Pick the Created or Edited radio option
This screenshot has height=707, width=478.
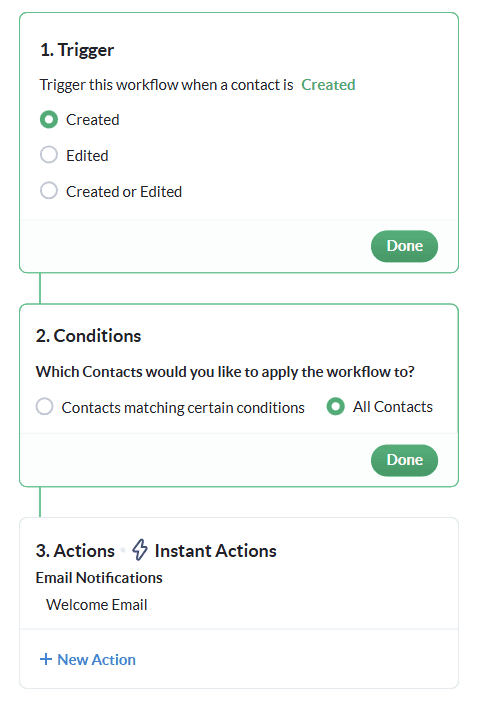(x=49, y=190)
